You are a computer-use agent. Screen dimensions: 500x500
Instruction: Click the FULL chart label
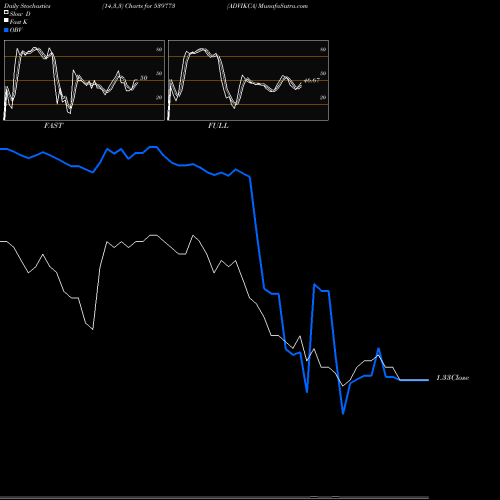point(218,126)
